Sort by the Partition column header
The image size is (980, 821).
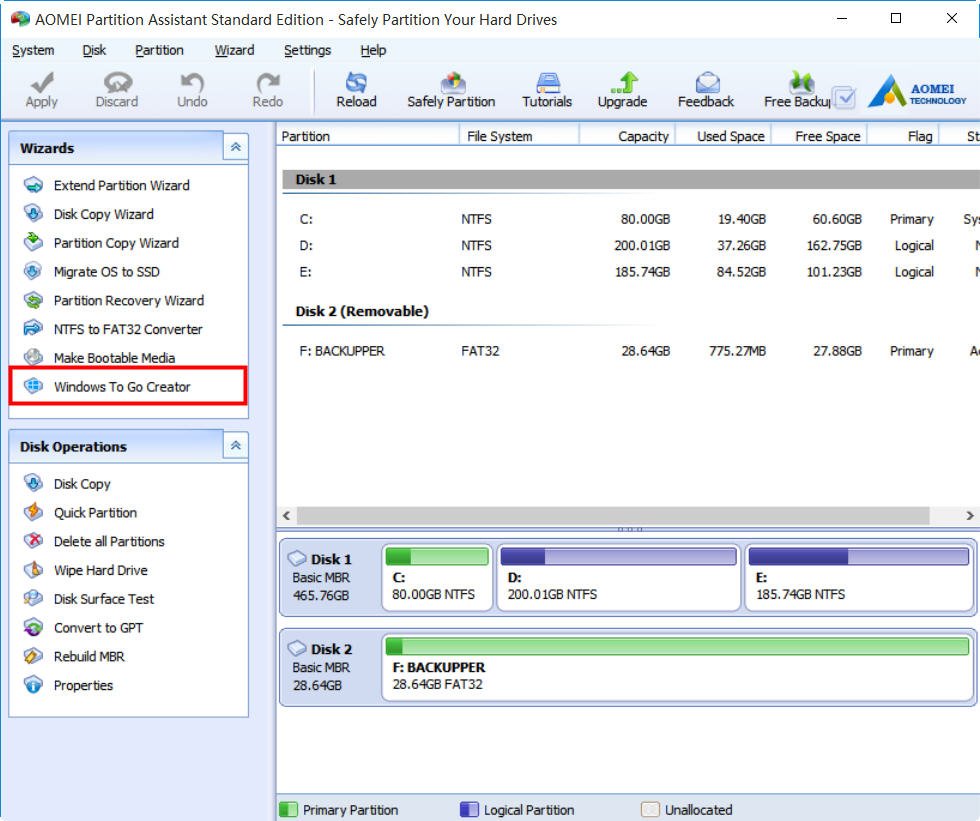[368, 136]
